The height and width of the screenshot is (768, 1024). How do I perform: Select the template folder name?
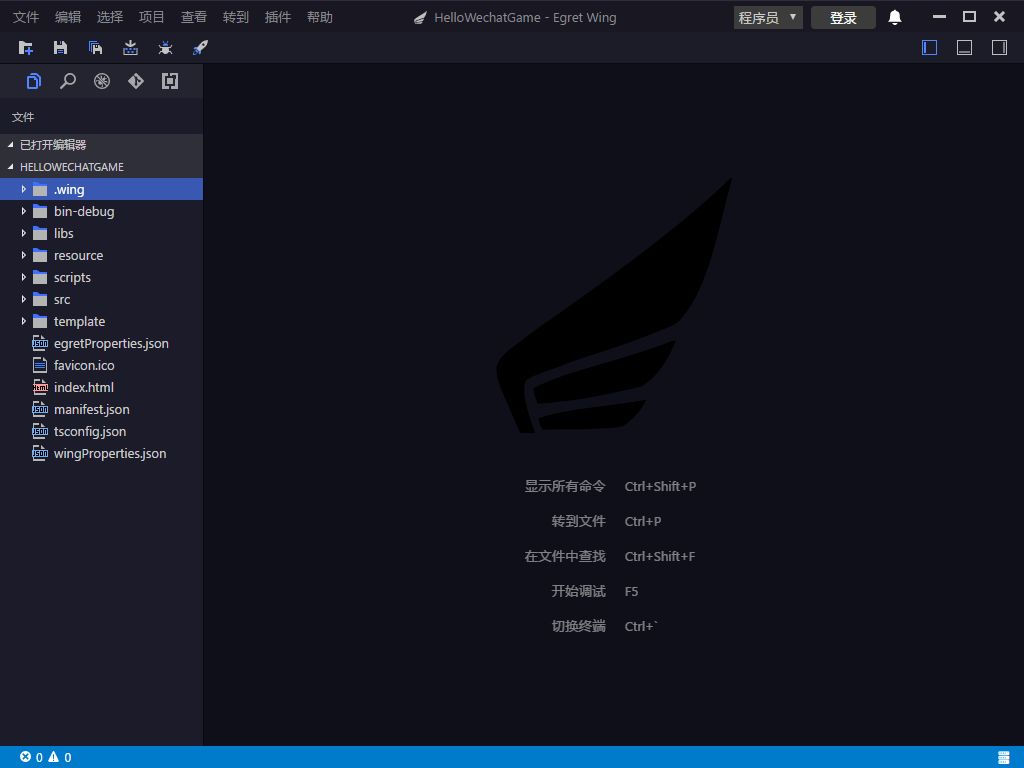click(80, 321)
